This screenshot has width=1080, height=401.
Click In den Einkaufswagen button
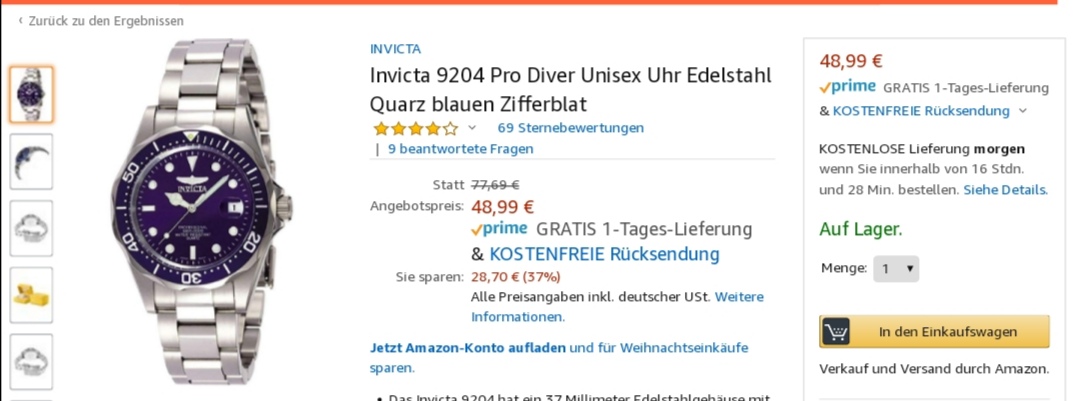tap(947, 331)
